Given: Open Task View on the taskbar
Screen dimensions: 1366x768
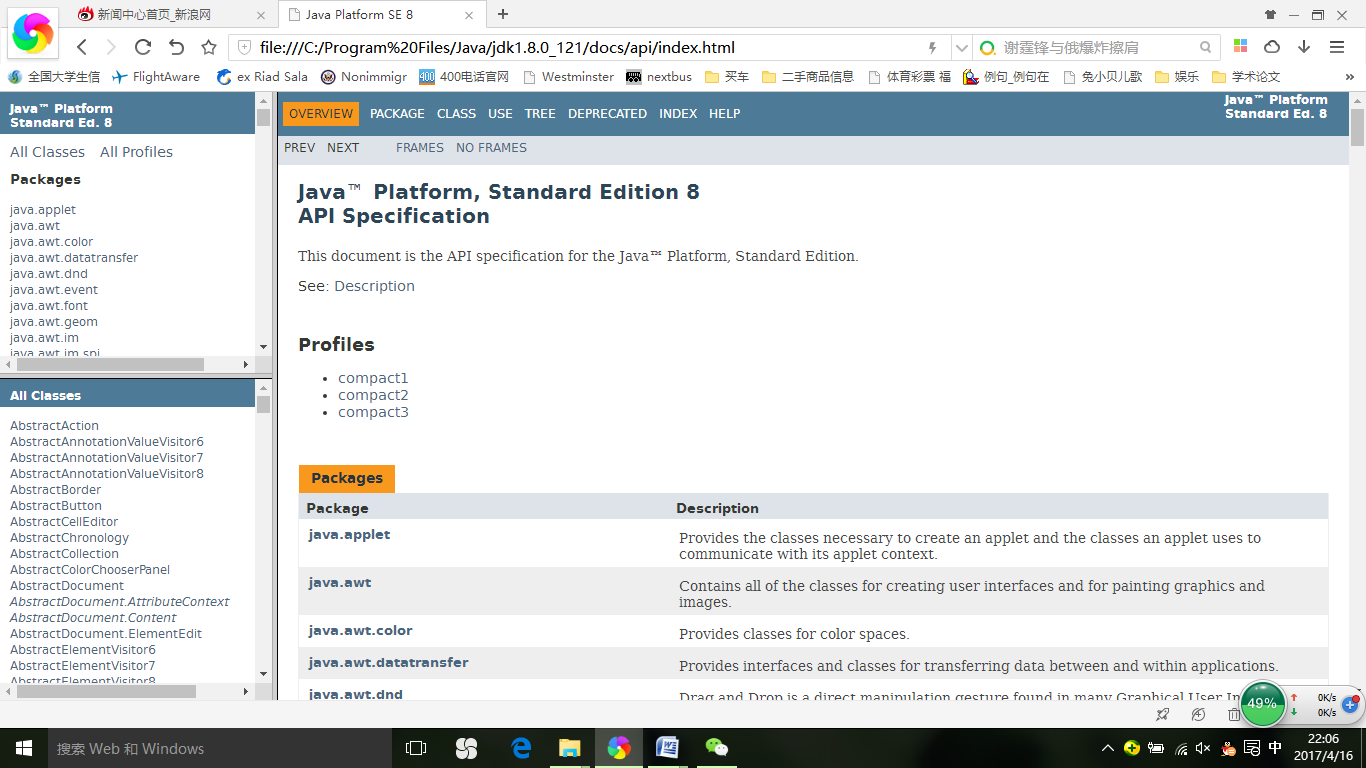Looking at the screenshot, I should click(416, 748).
